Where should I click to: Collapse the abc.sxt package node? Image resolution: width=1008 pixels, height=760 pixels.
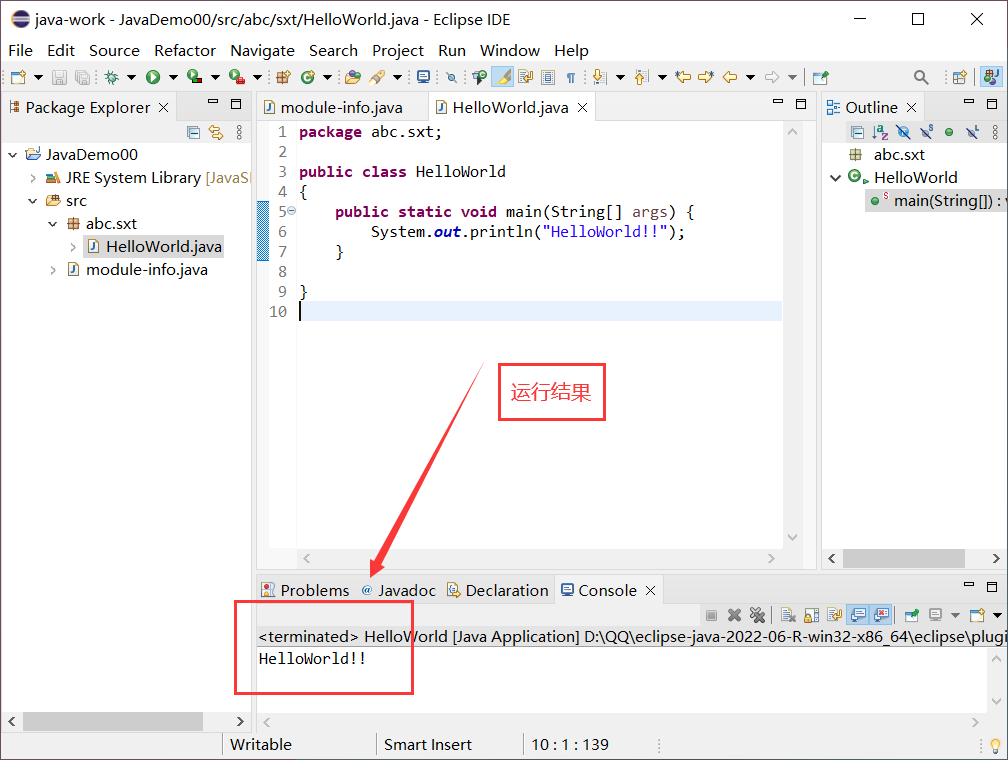click(53, 224)
